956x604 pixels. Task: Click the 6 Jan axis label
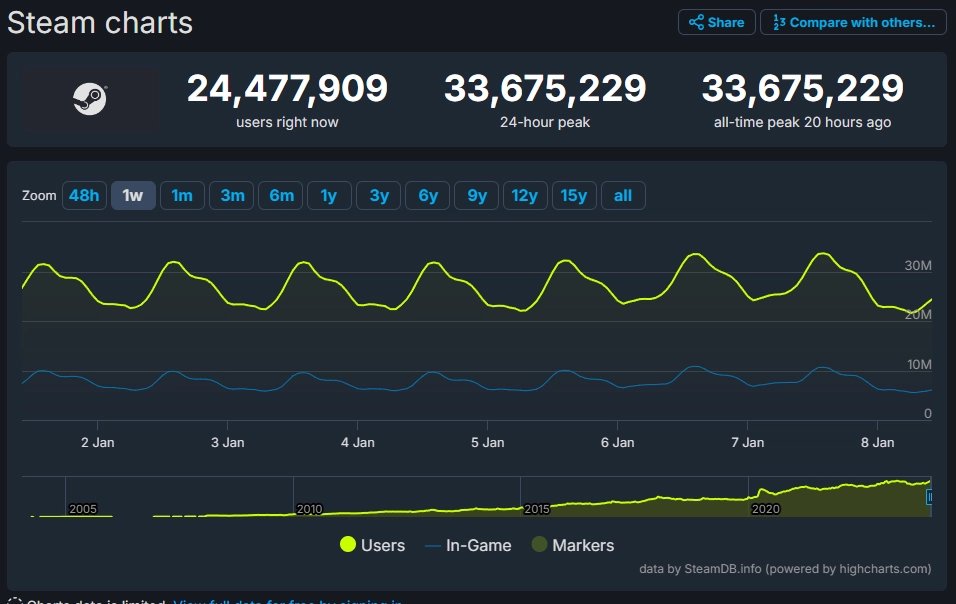[618, 442]
